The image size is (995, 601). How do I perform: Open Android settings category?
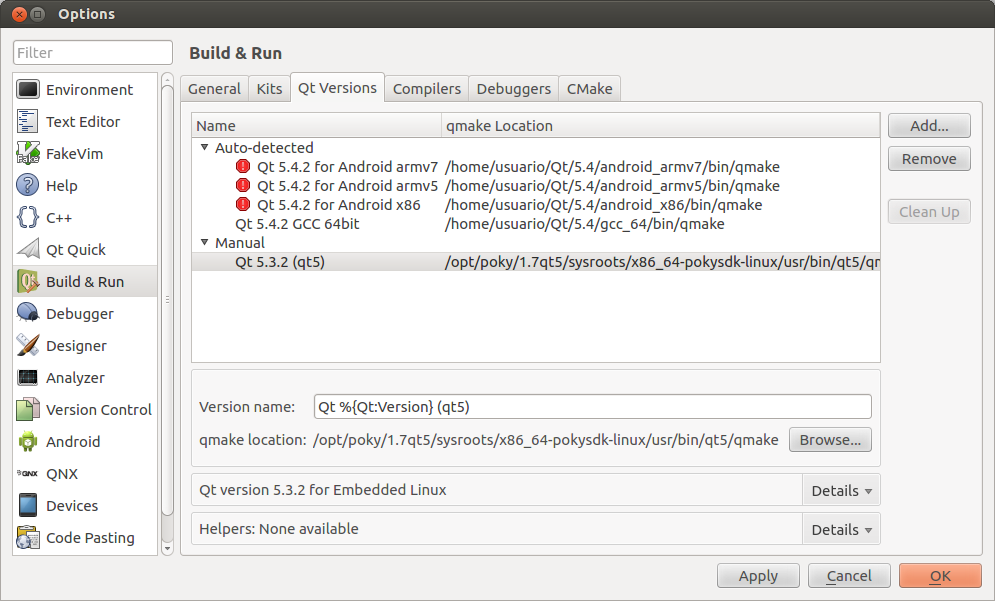point(72,442)
